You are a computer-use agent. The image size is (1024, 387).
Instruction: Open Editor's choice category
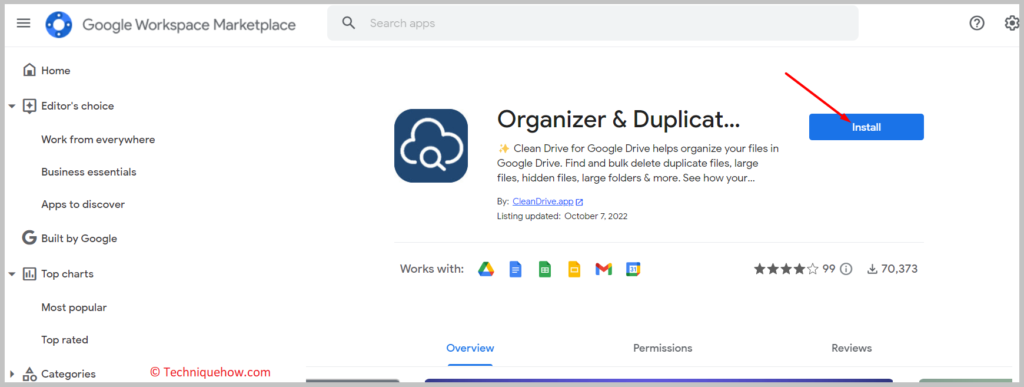click(x=77, y=106)
